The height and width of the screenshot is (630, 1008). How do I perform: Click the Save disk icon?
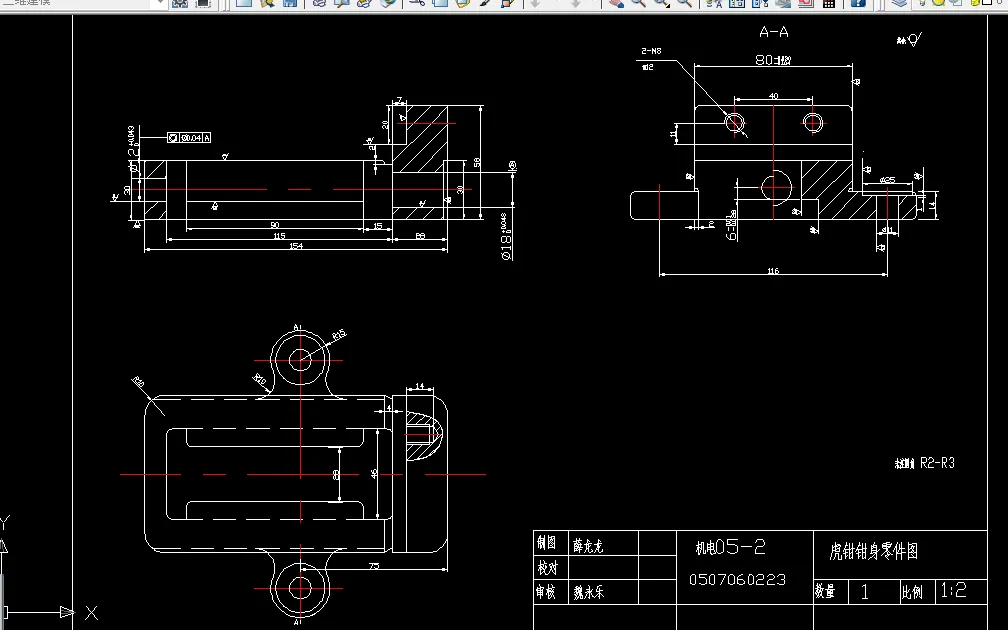pos(290,3)
